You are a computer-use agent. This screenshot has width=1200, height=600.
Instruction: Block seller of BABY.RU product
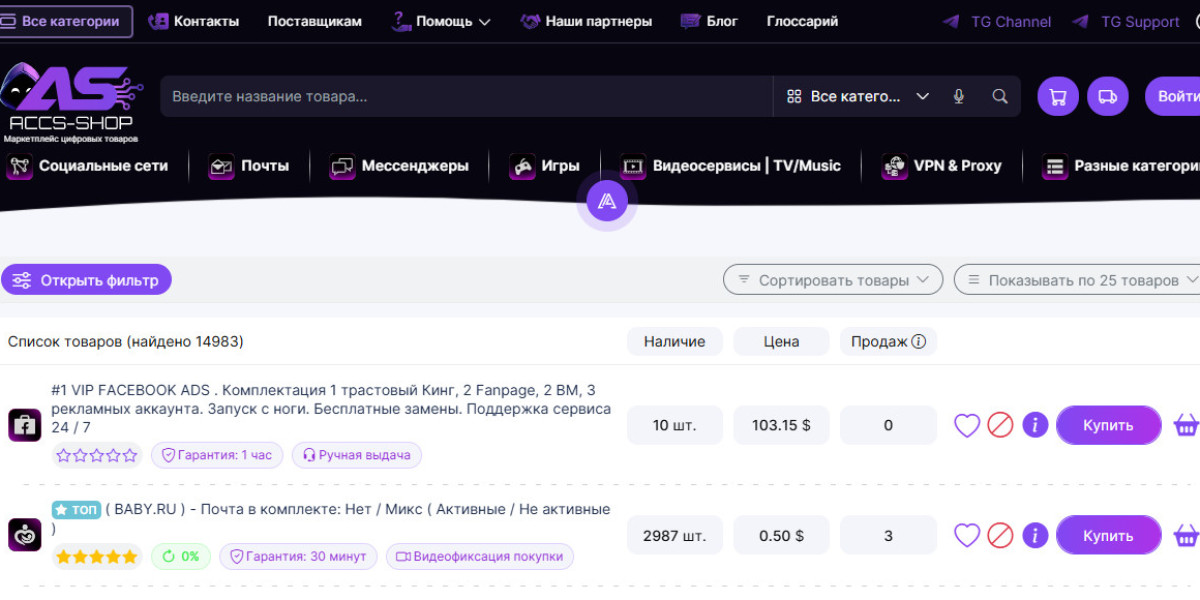pos(1001,535)
